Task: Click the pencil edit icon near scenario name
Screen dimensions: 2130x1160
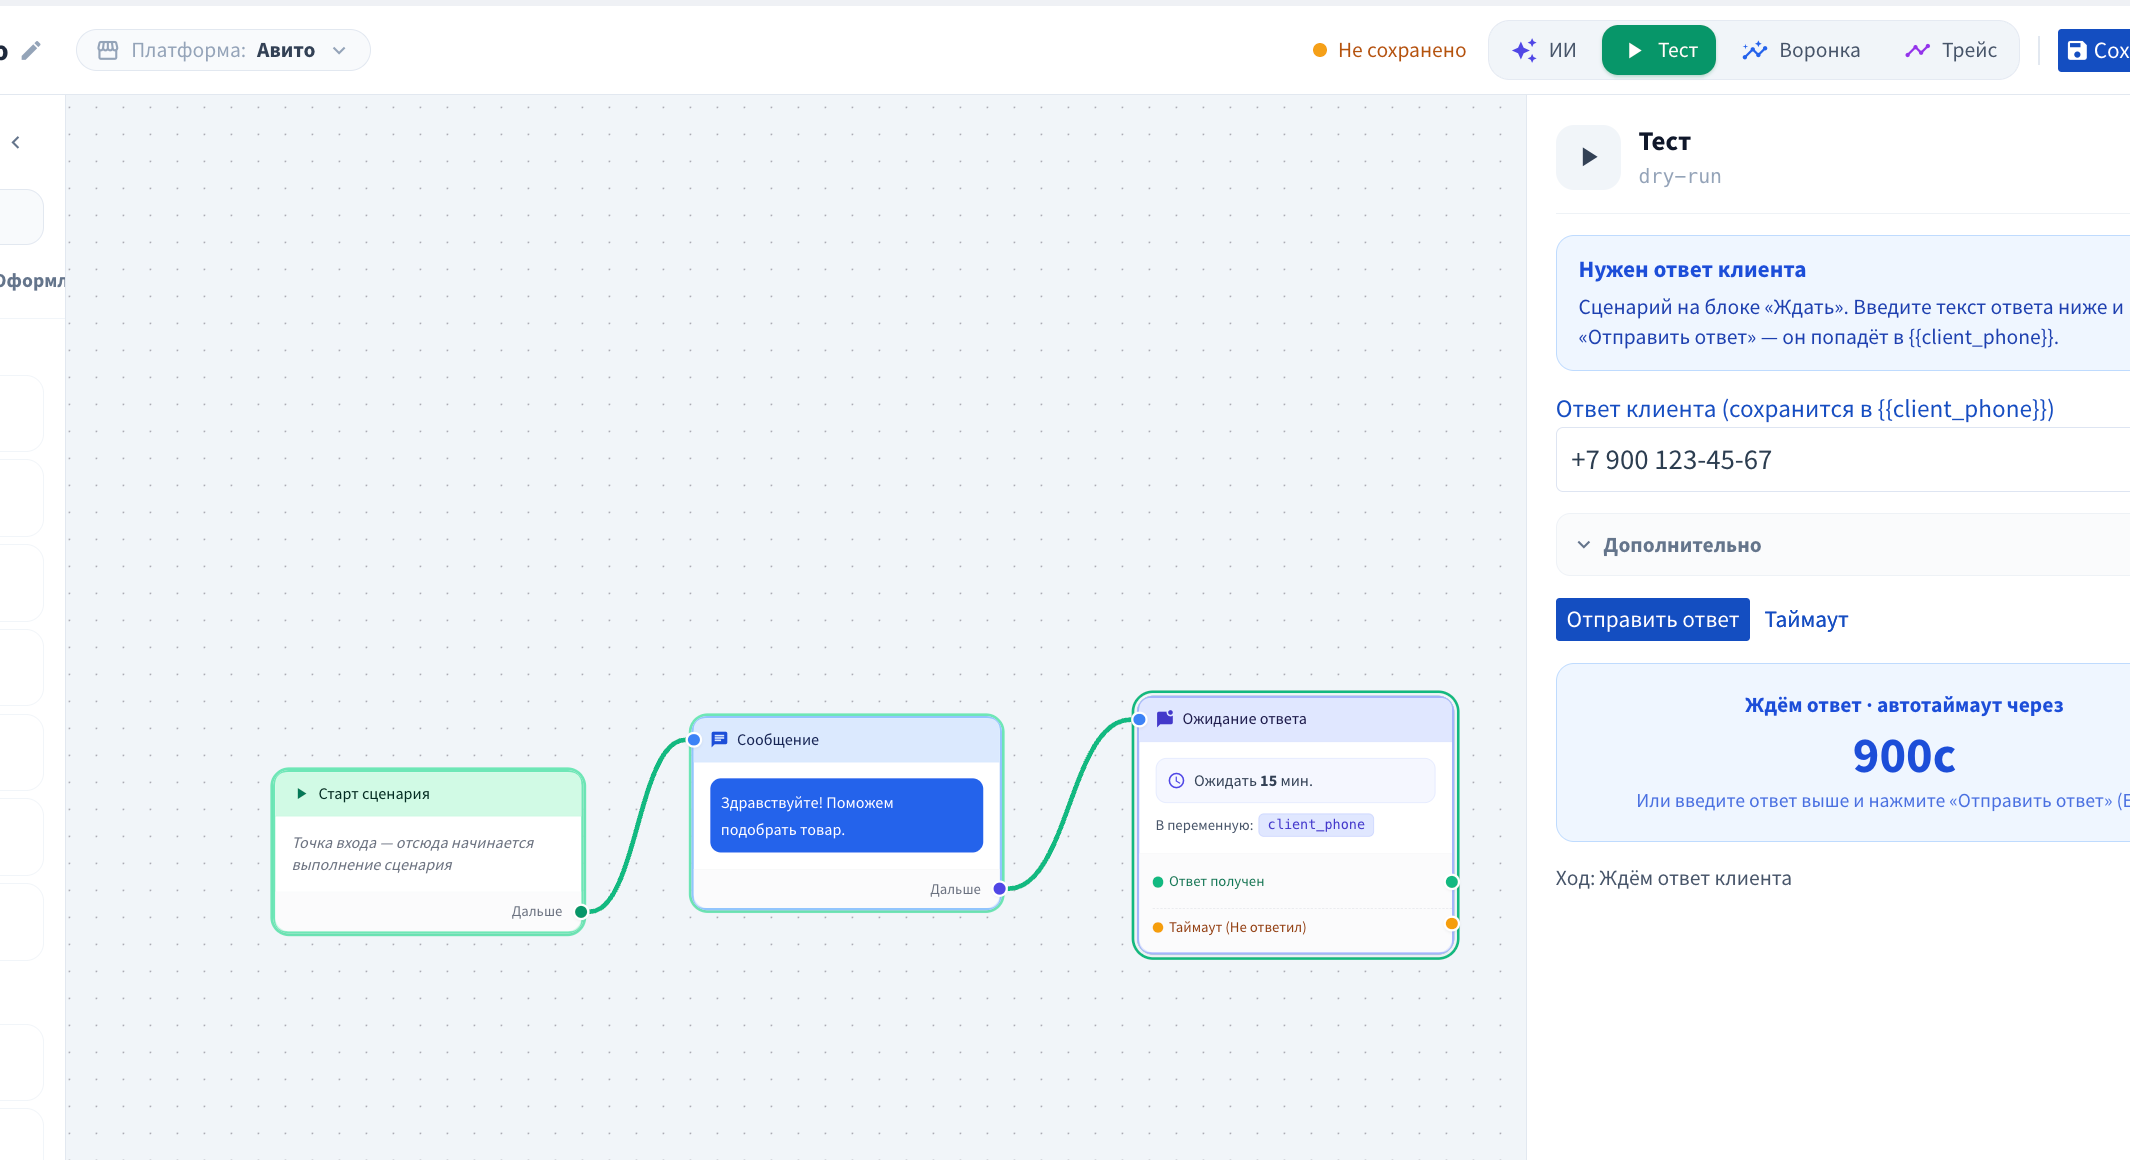Action: pos(31,50)
